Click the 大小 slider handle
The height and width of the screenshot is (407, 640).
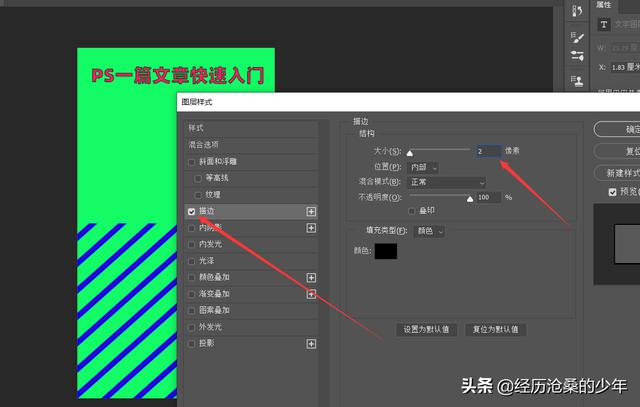410,153
